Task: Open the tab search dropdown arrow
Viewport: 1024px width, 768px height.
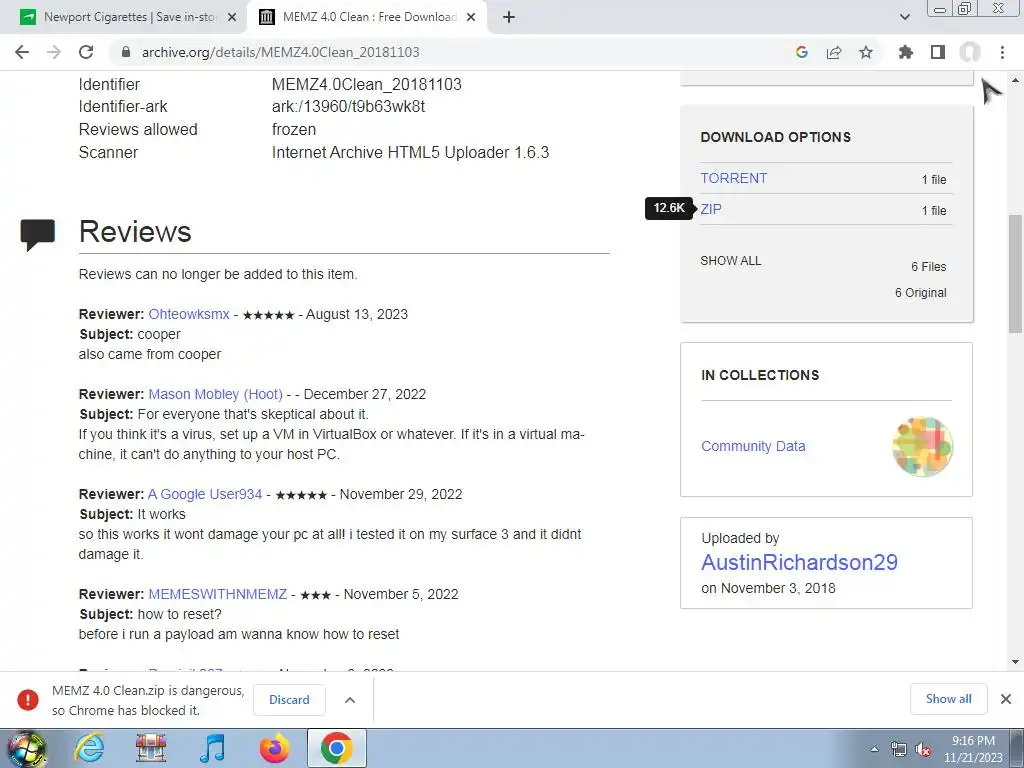Action: click(904, 17)
